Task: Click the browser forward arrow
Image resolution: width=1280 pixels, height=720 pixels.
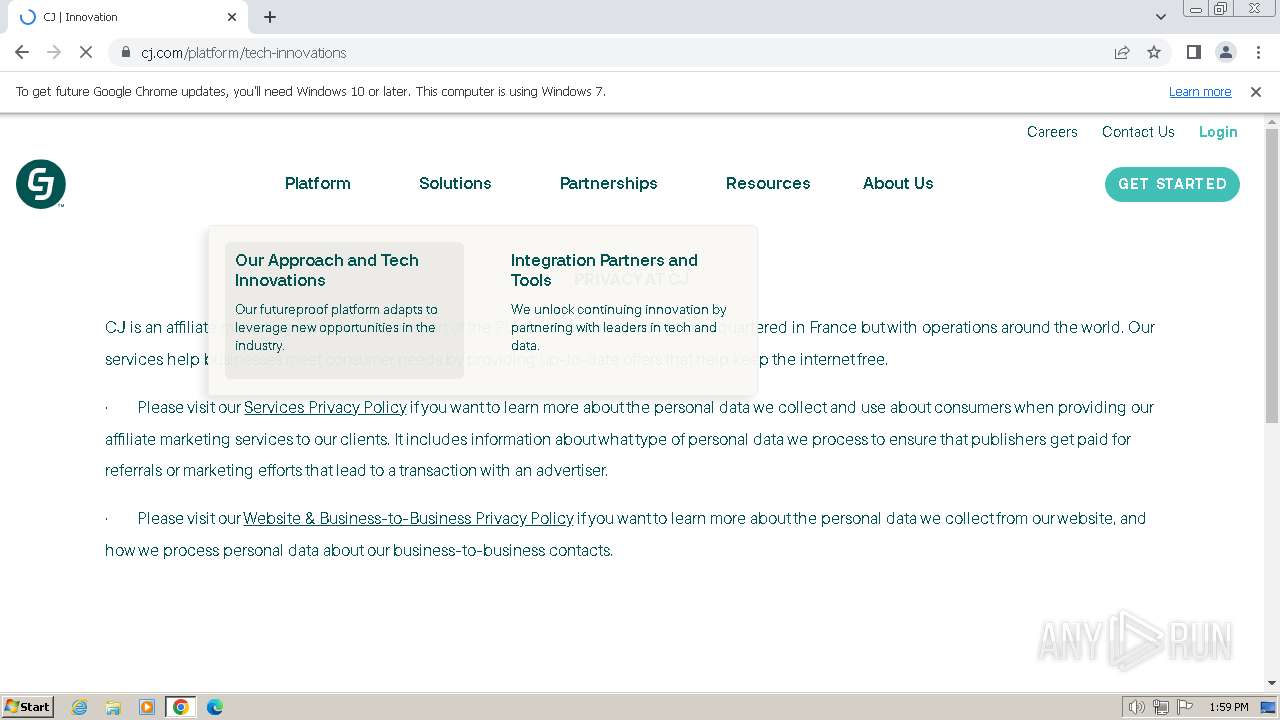Action: 54,52
